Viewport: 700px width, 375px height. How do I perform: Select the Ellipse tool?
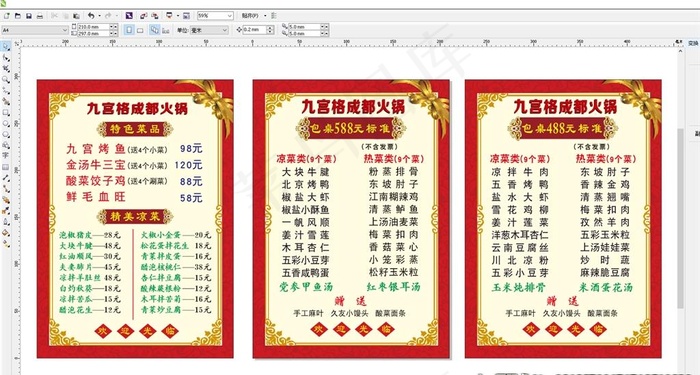tap(6, 123)
